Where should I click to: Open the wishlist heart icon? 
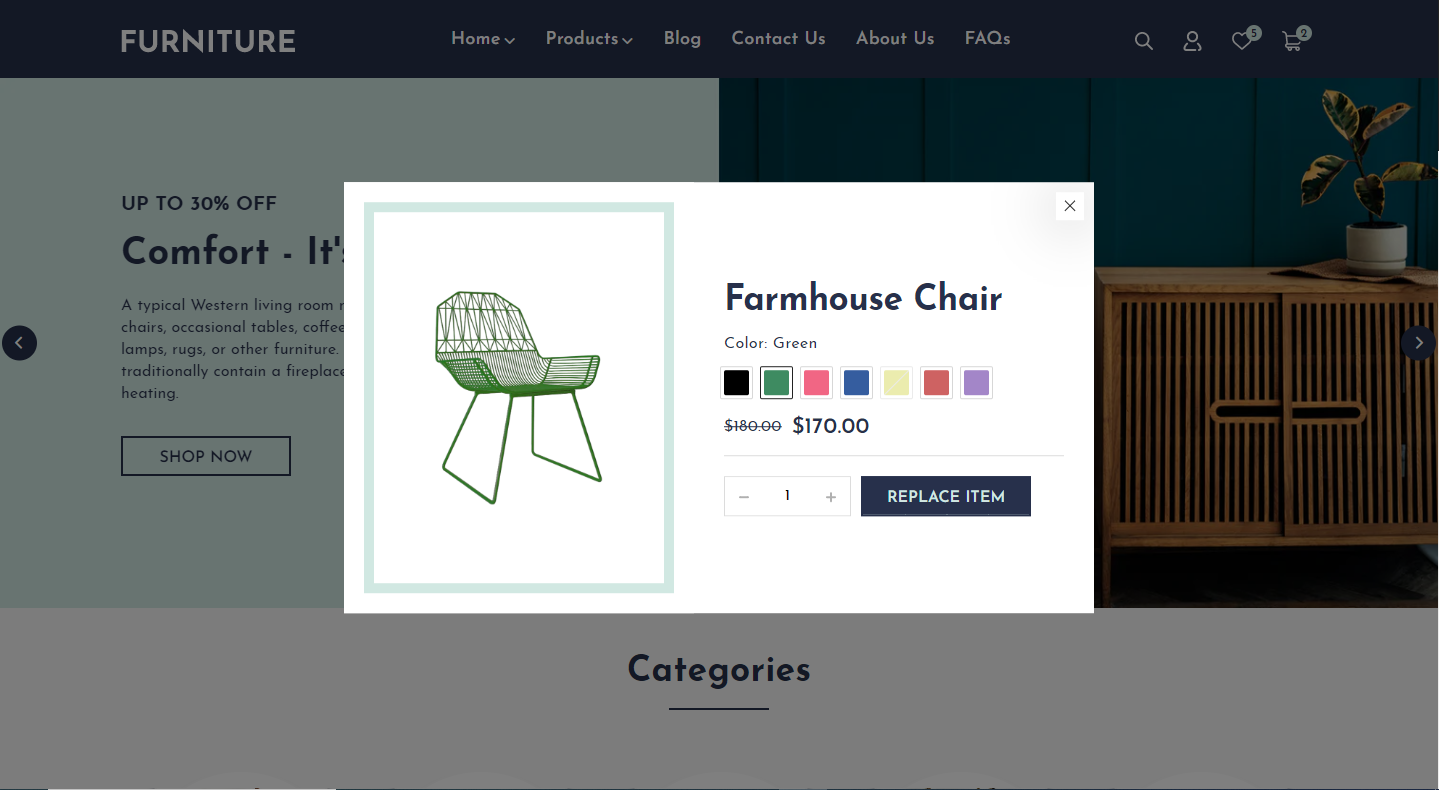1241,41
